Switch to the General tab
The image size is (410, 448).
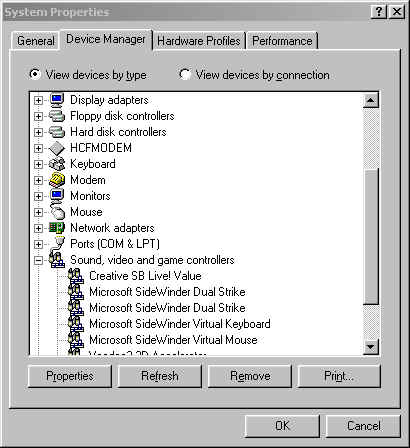(36, 41)
